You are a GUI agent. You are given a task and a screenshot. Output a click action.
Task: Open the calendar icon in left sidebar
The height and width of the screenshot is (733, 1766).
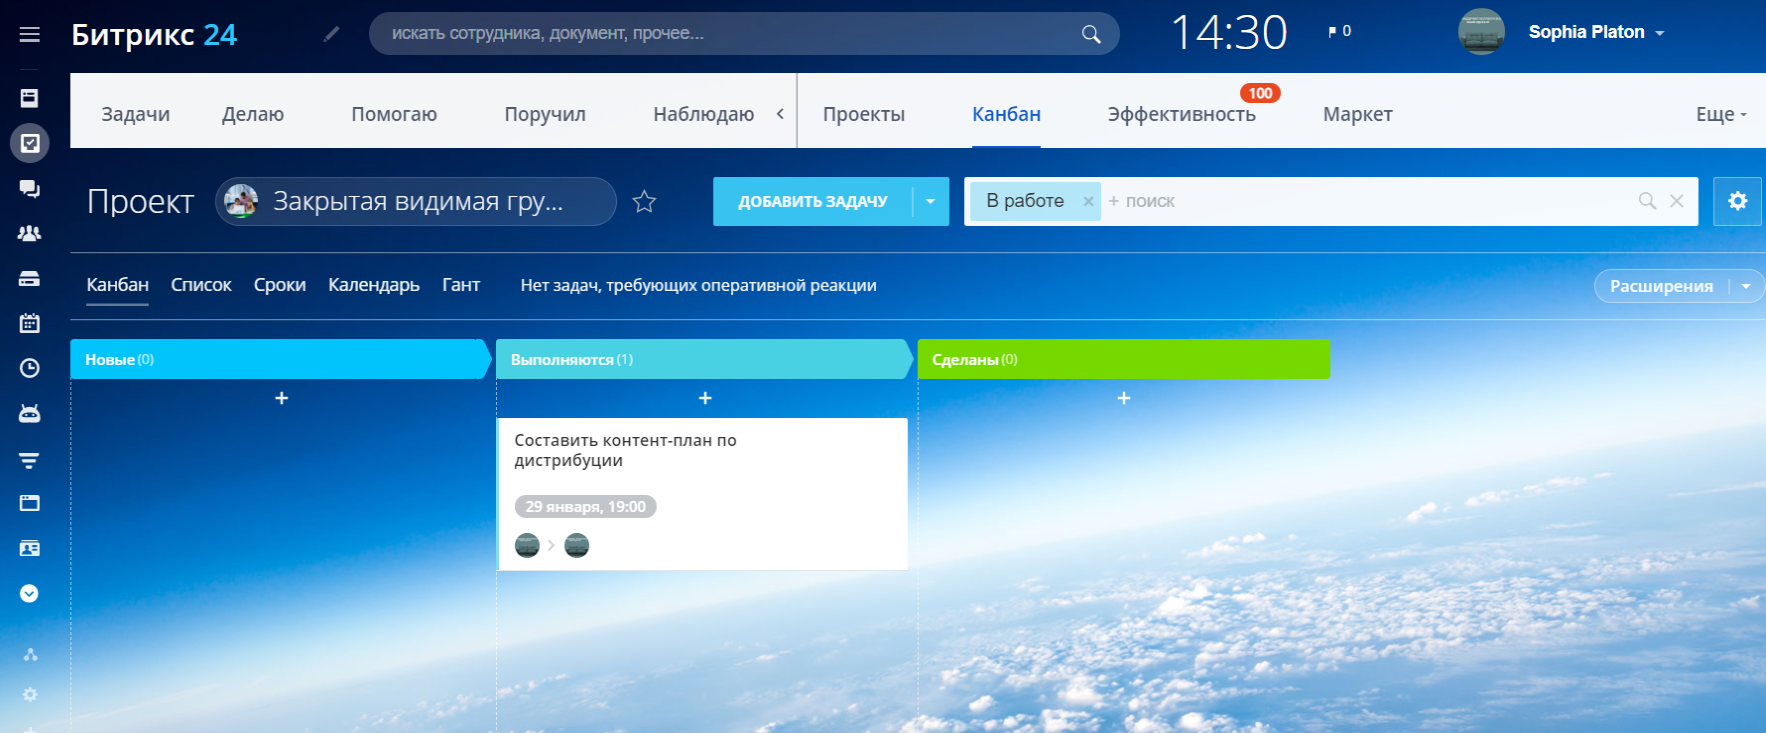click(30, 323)
